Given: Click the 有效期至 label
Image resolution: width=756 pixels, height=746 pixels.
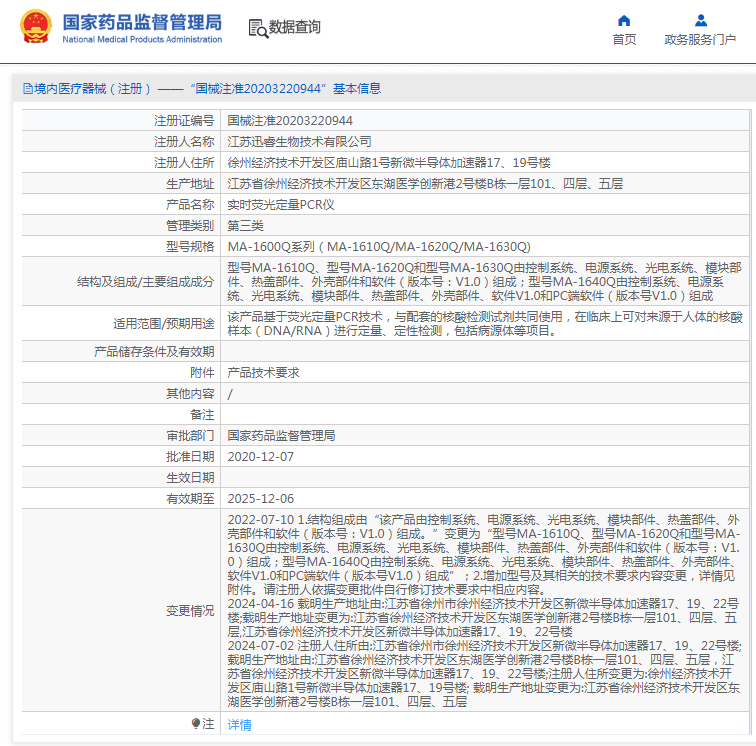Looking at the screenshot, I should 190,499.
